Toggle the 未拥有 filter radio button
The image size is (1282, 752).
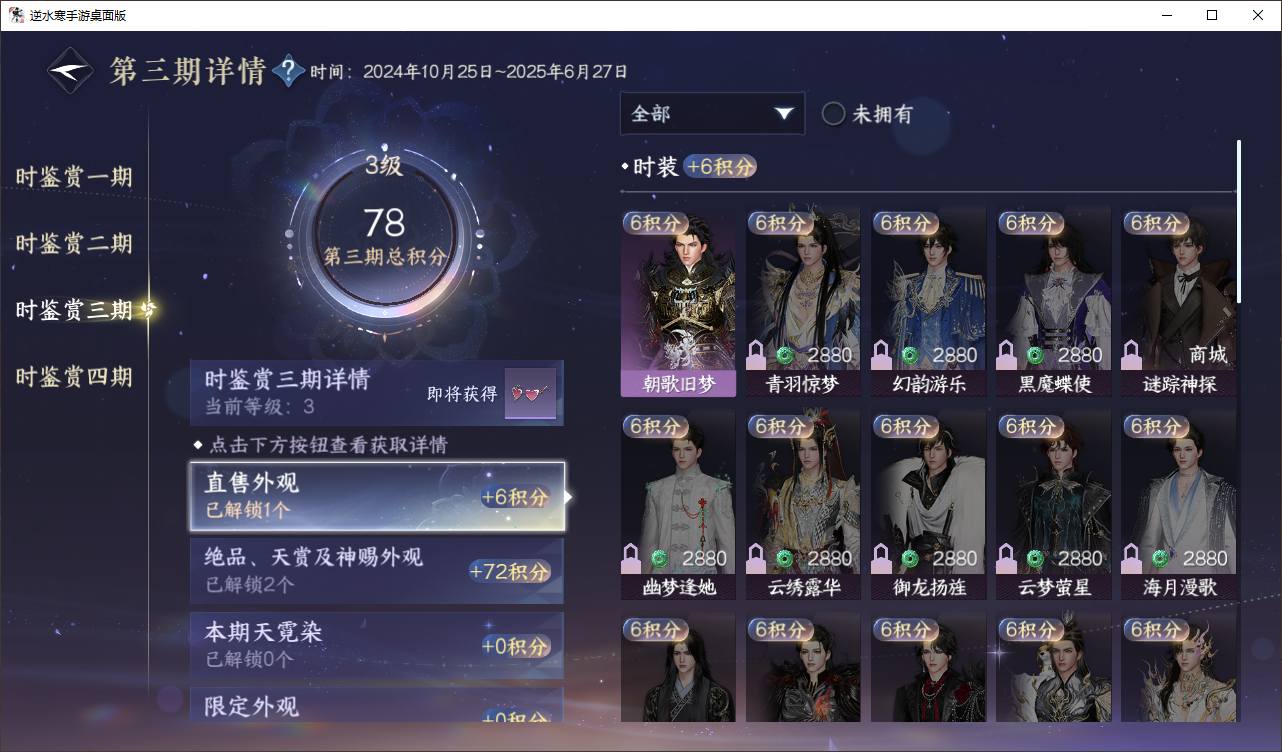833,114
